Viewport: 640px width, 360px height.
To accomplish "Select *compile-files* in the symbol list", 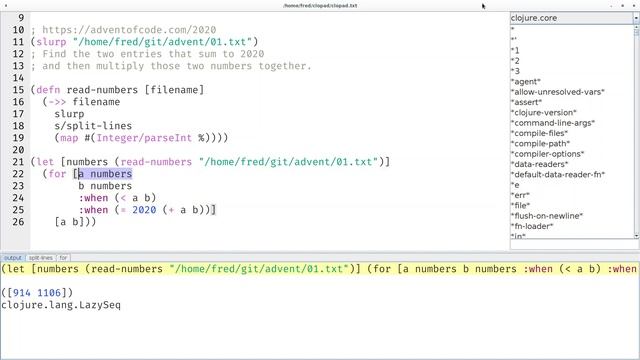I will [539, 133].
